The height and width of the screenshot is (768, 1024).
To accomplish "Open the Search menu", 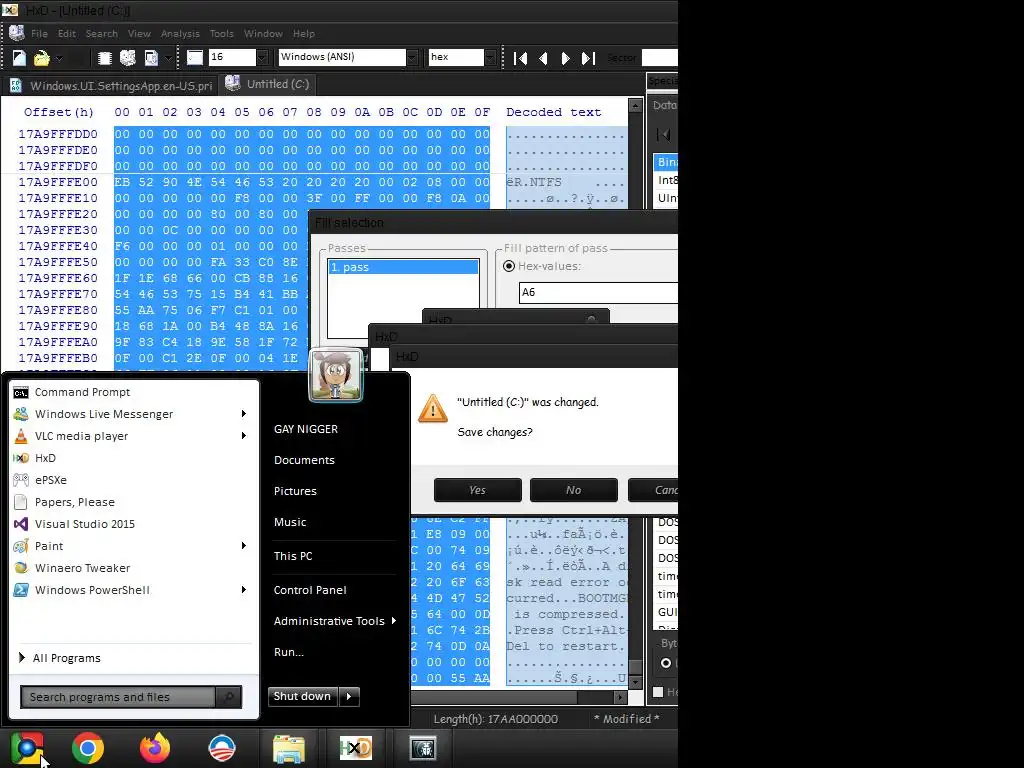I will tap(102, 33).
